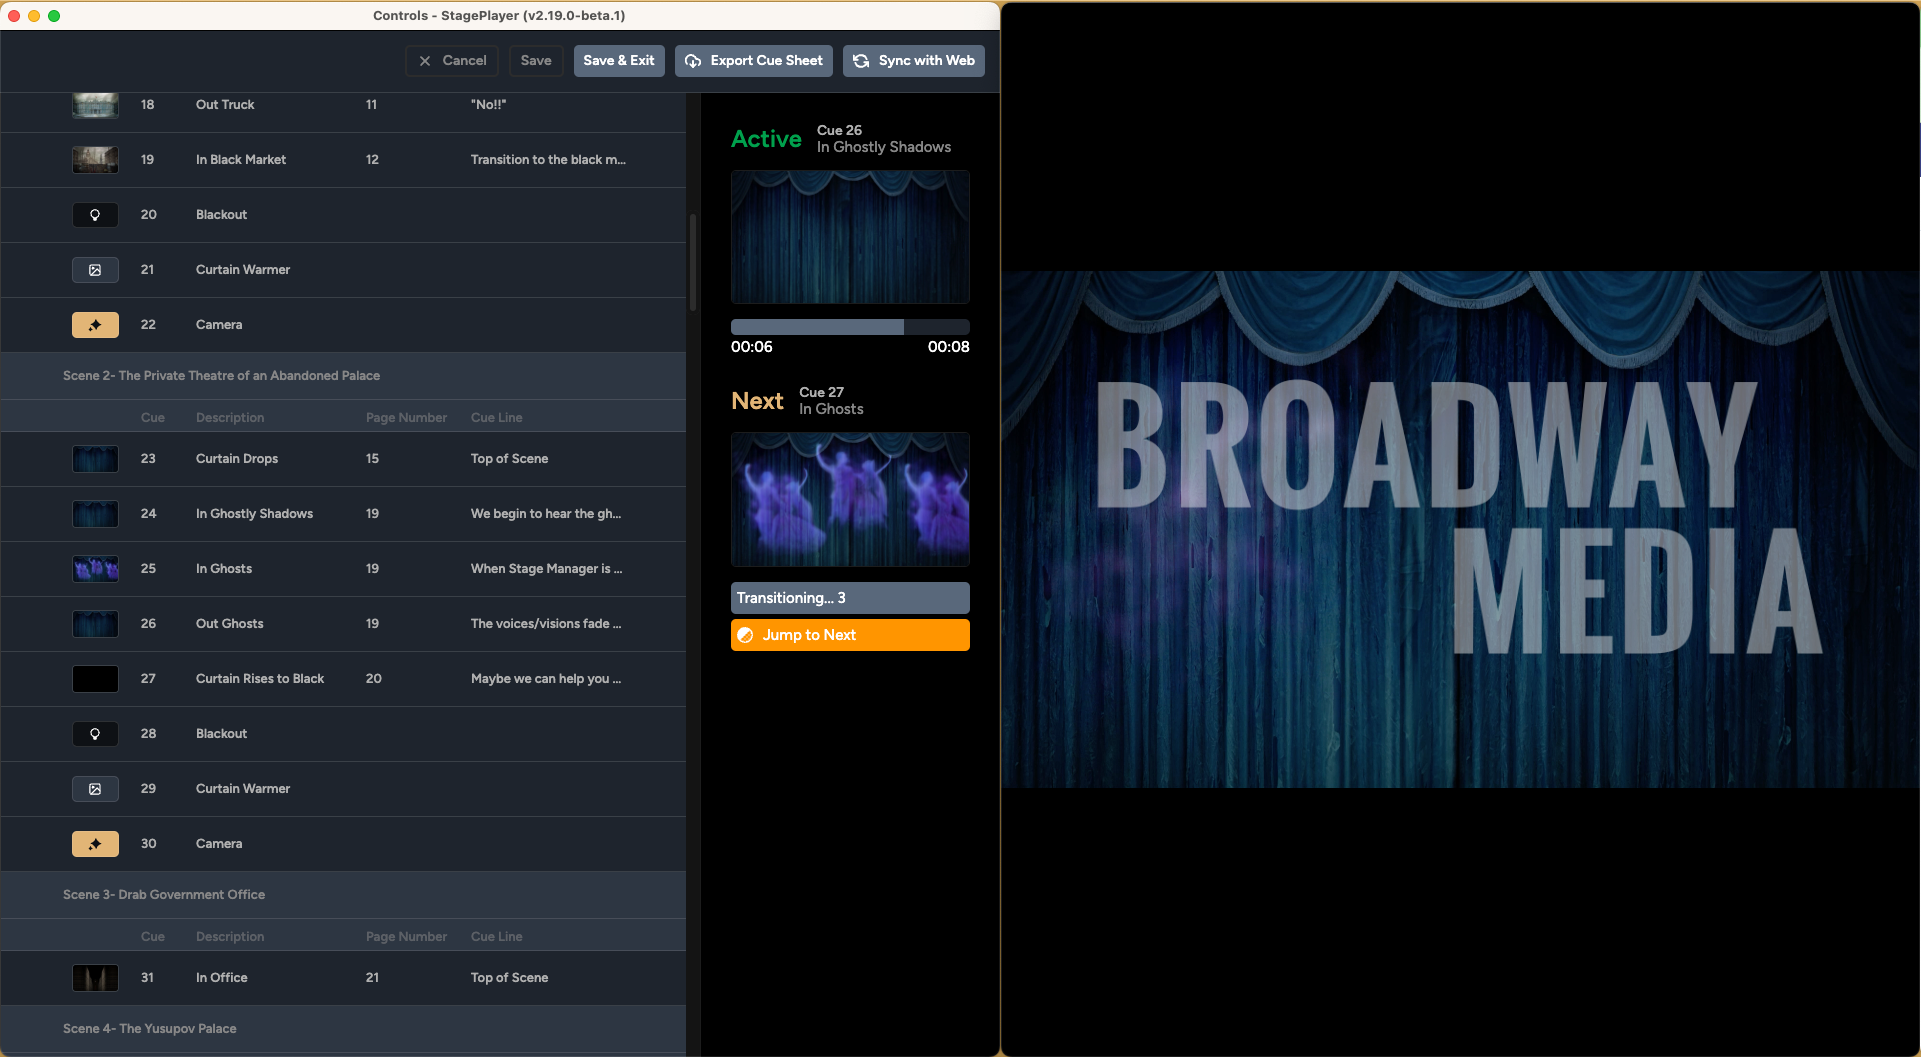
Task: Click the Description column header in Scene 2
Action: (x=230, y=418)
